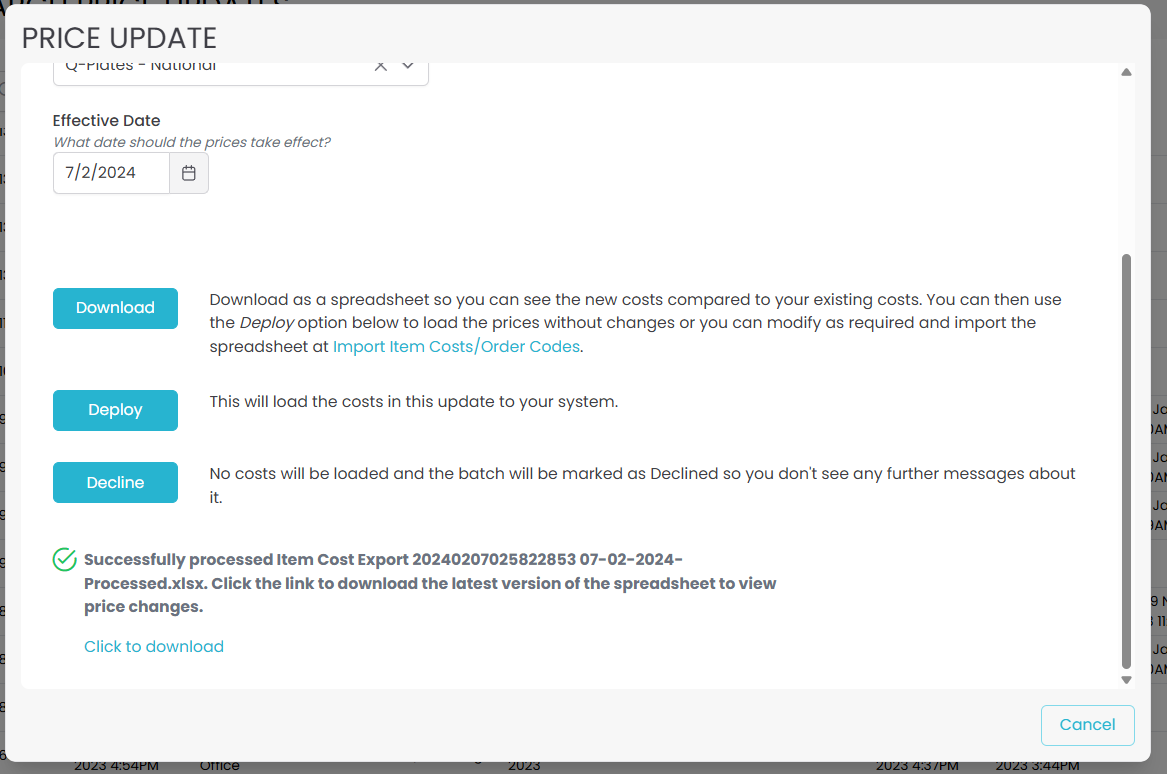
Task: Click the Successfully processed message text
Action: (430, 583)
